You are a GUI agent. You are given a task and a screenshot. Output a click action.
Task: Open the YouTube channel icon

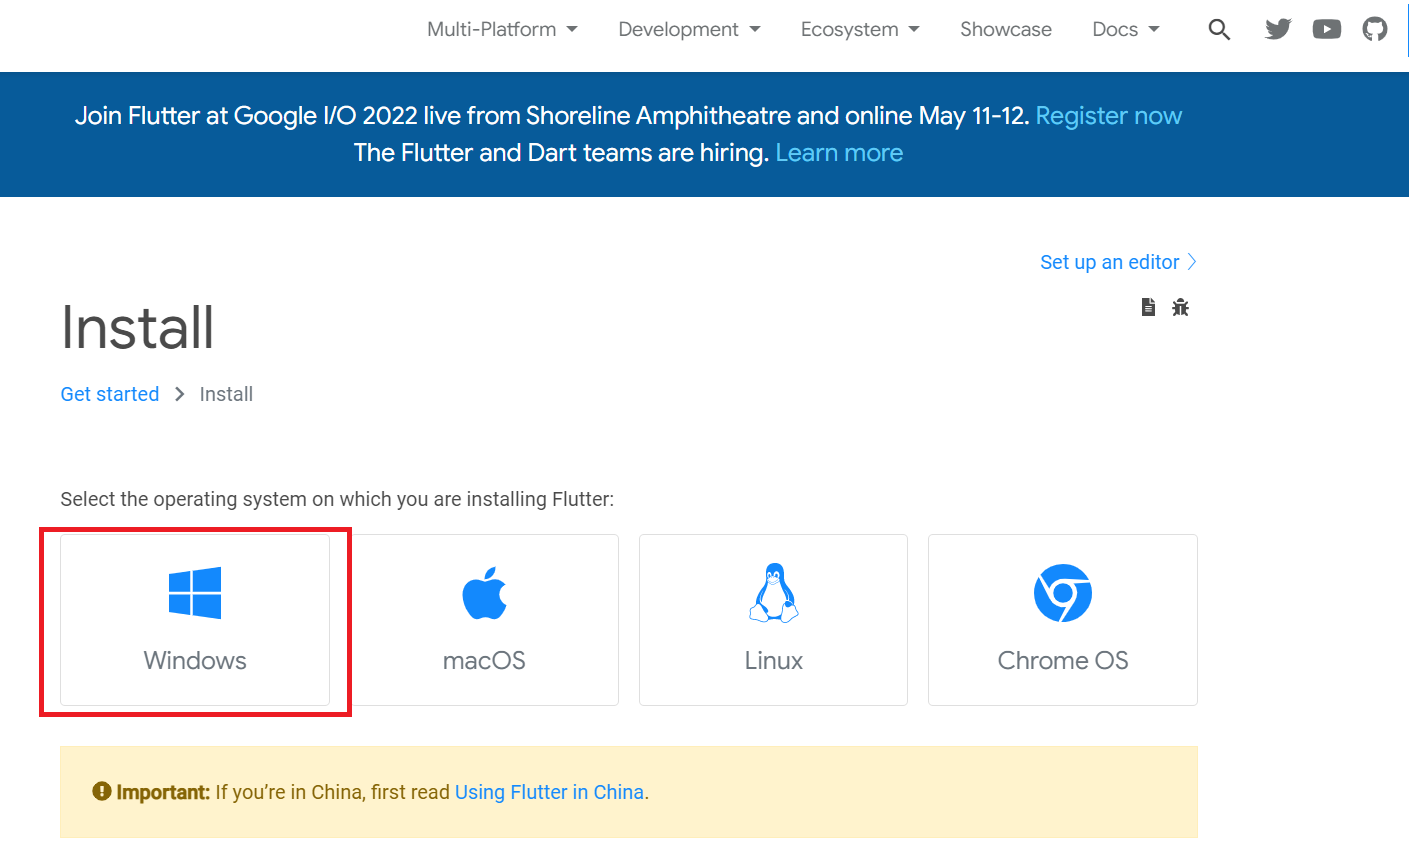point(1327,29)
